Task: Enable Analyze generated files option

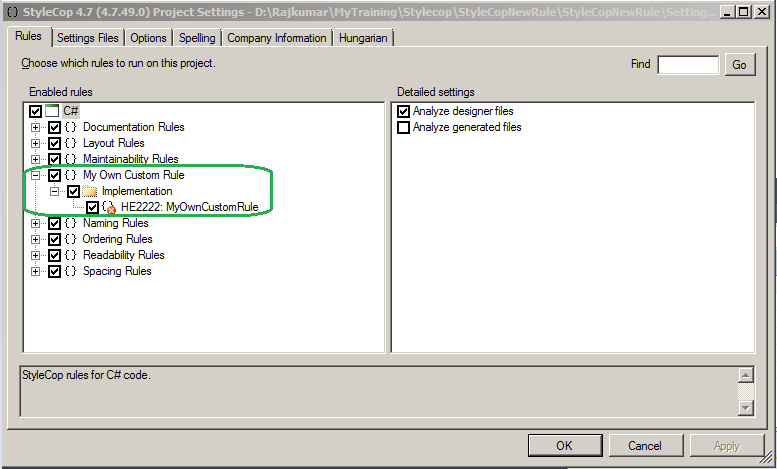Action: pyautogui.click(x=403, y=127)
